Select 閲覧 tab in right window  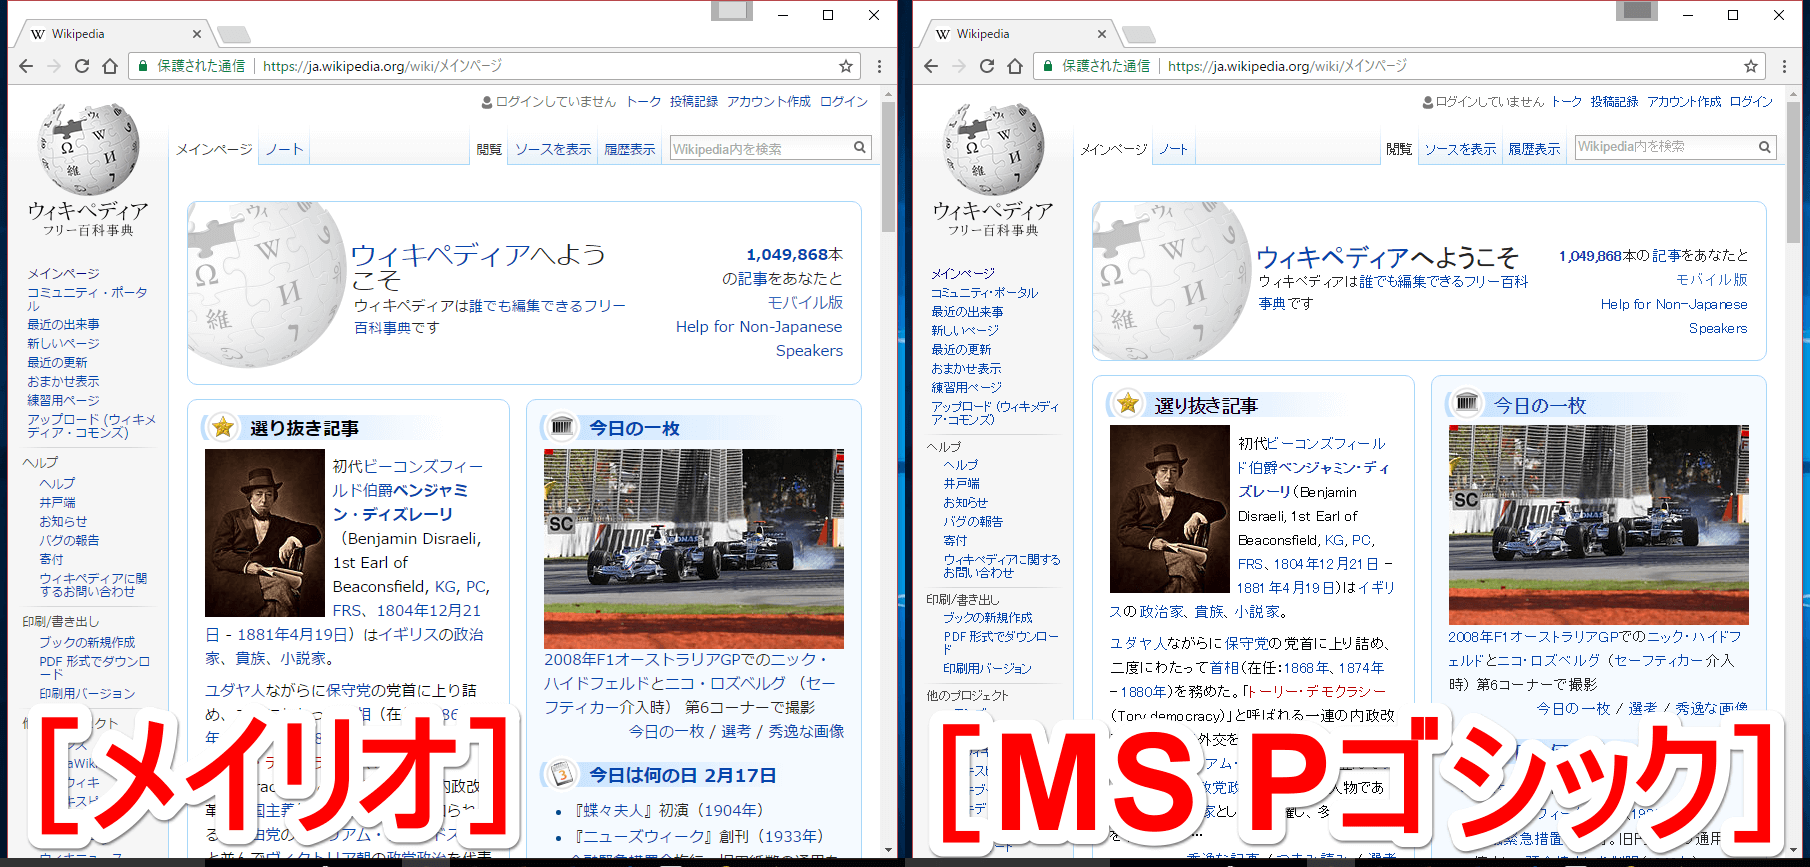pyautogui.click(x=1399, y=150)
